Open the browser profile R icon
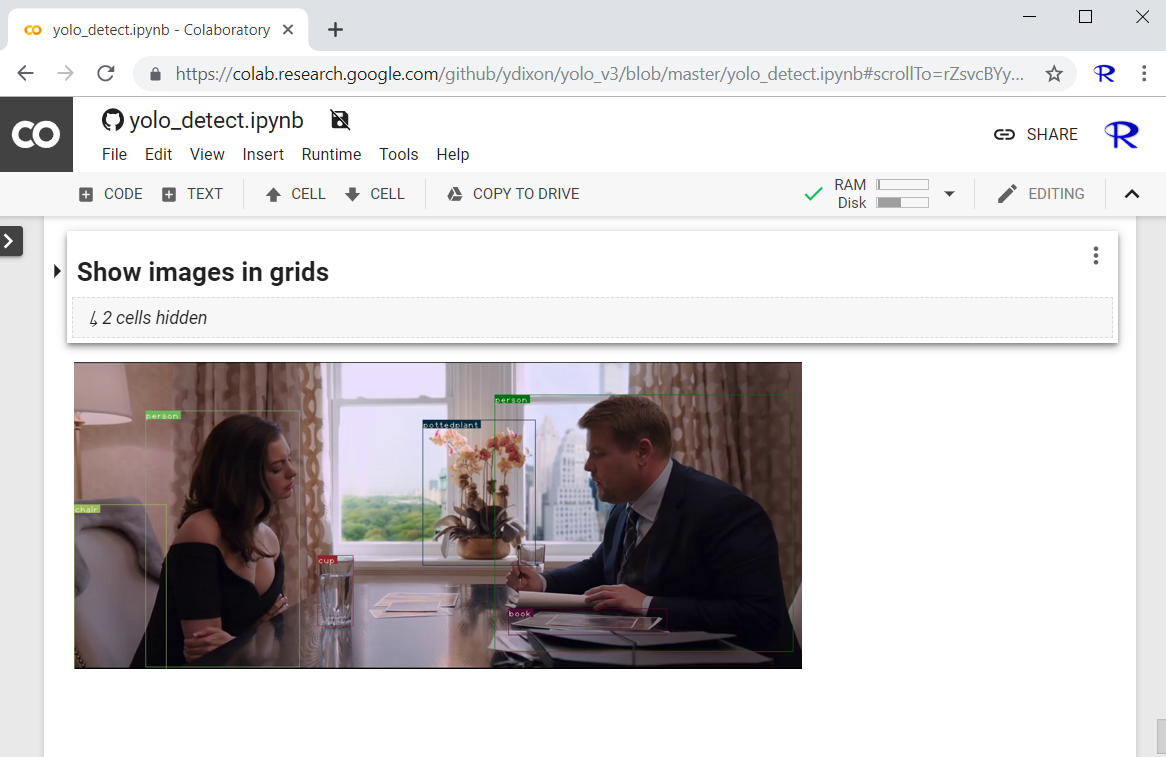This screenshot has width=1166, height=757. (1104, 74)
